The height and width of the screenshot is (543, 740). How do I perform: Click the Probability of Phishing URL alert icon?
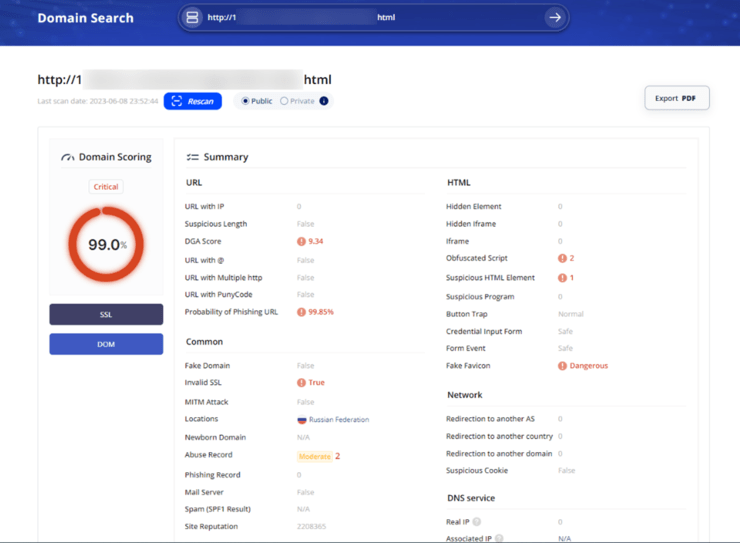301,312
